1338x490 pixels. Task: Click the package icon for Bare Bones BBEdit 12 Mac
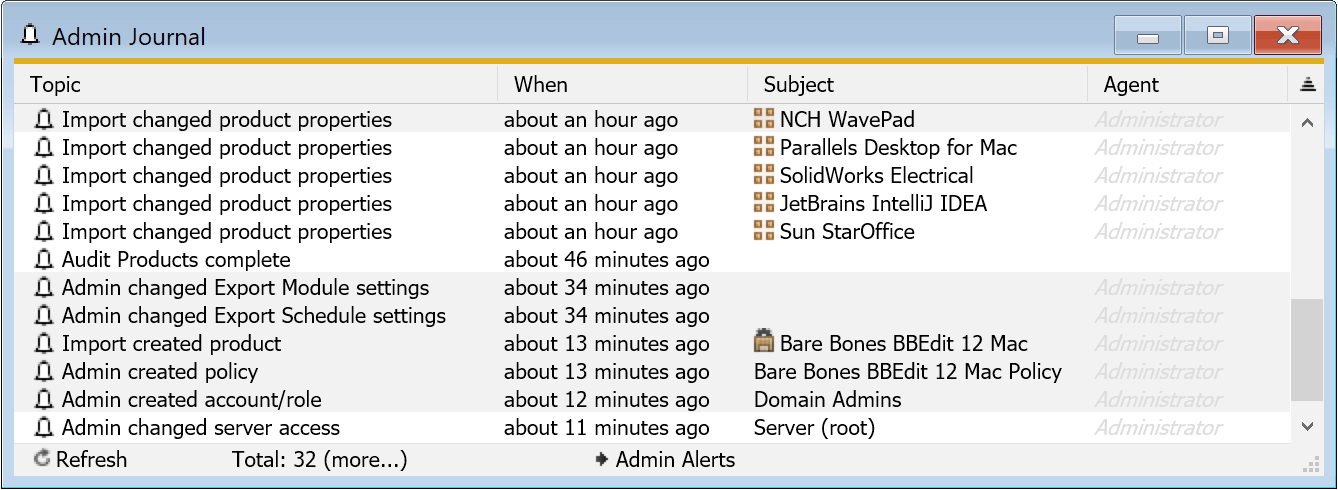pos(764,344)
